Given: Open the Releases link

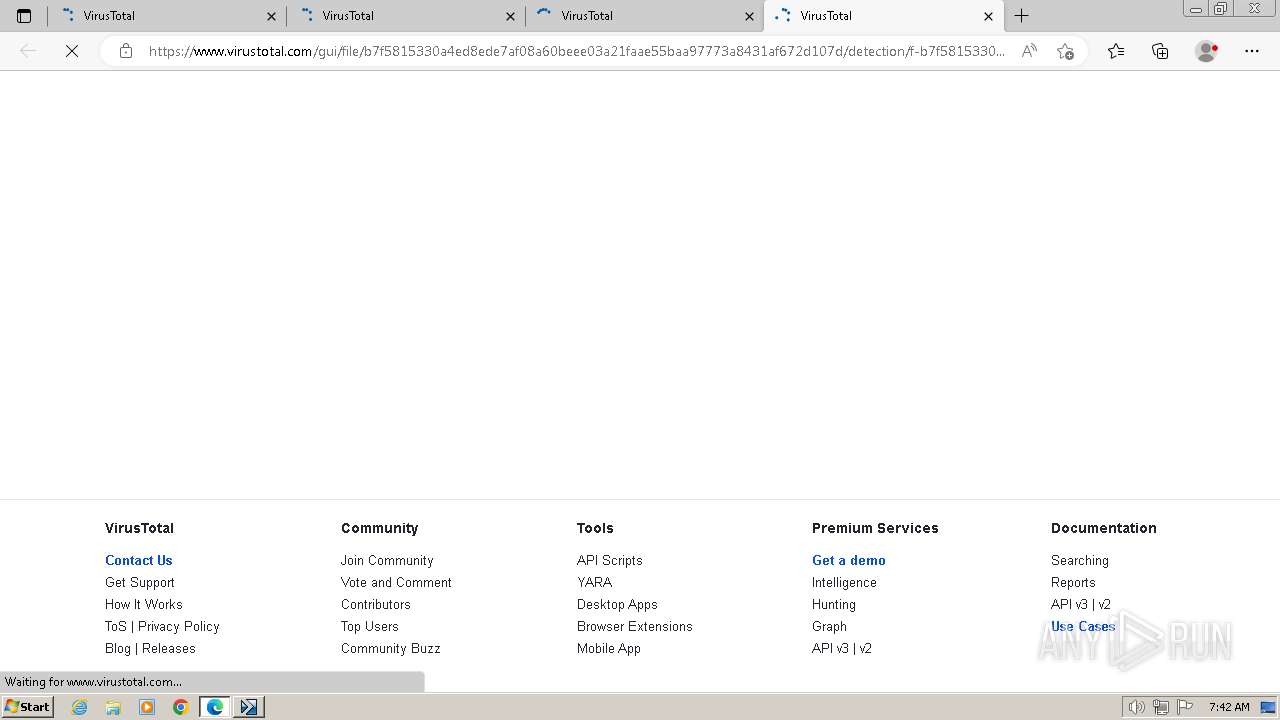Looking at the screenshot, I should [169, 648].
